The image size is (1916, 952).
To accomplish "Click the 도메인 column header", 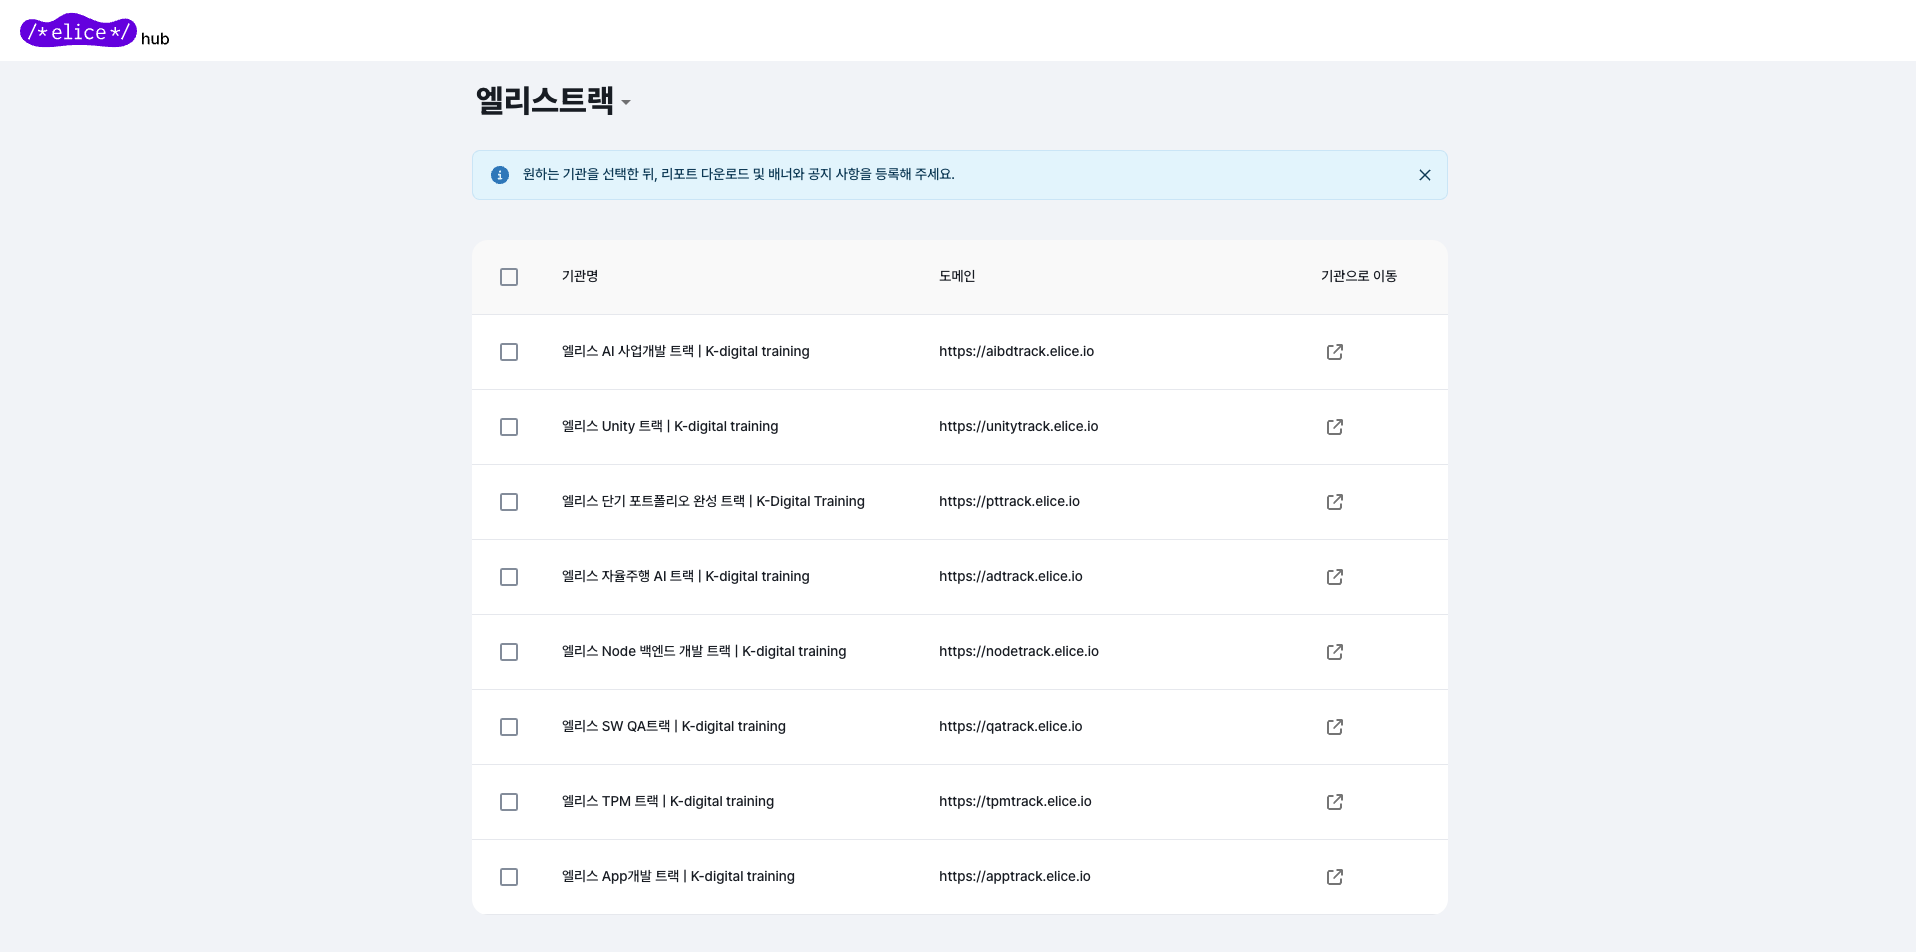I will coord(957,276).
